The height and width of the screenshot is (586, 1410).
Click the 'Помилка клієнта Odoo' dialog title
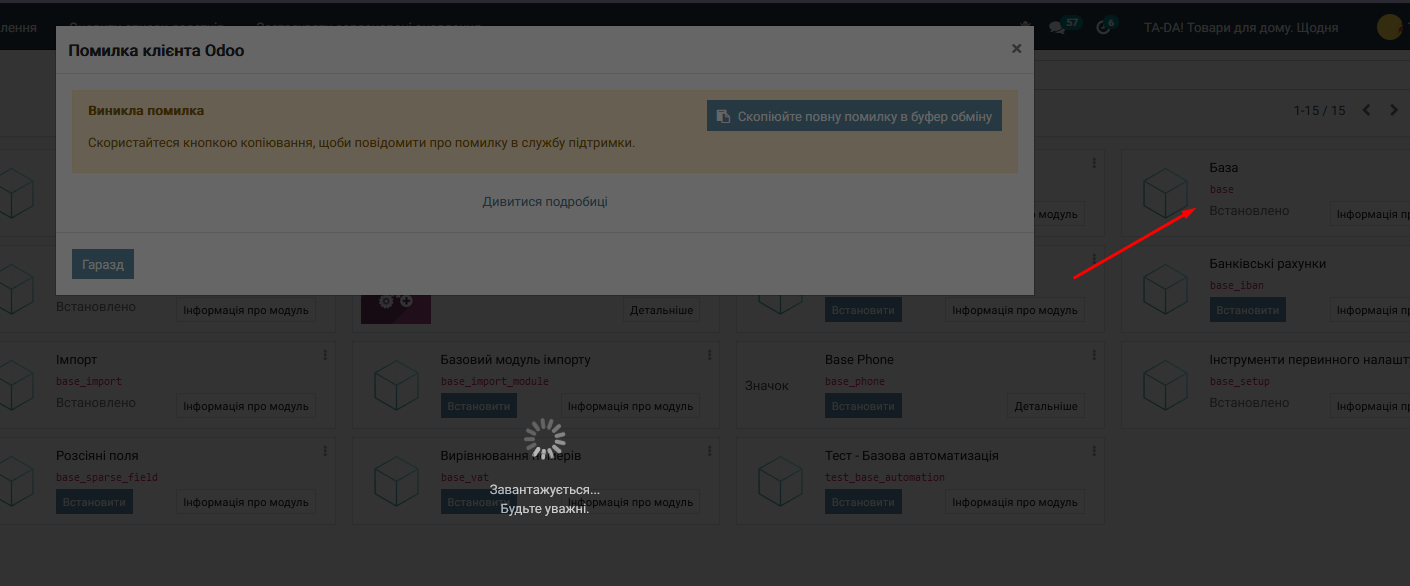pyautogui.click(x=156, y=50)
